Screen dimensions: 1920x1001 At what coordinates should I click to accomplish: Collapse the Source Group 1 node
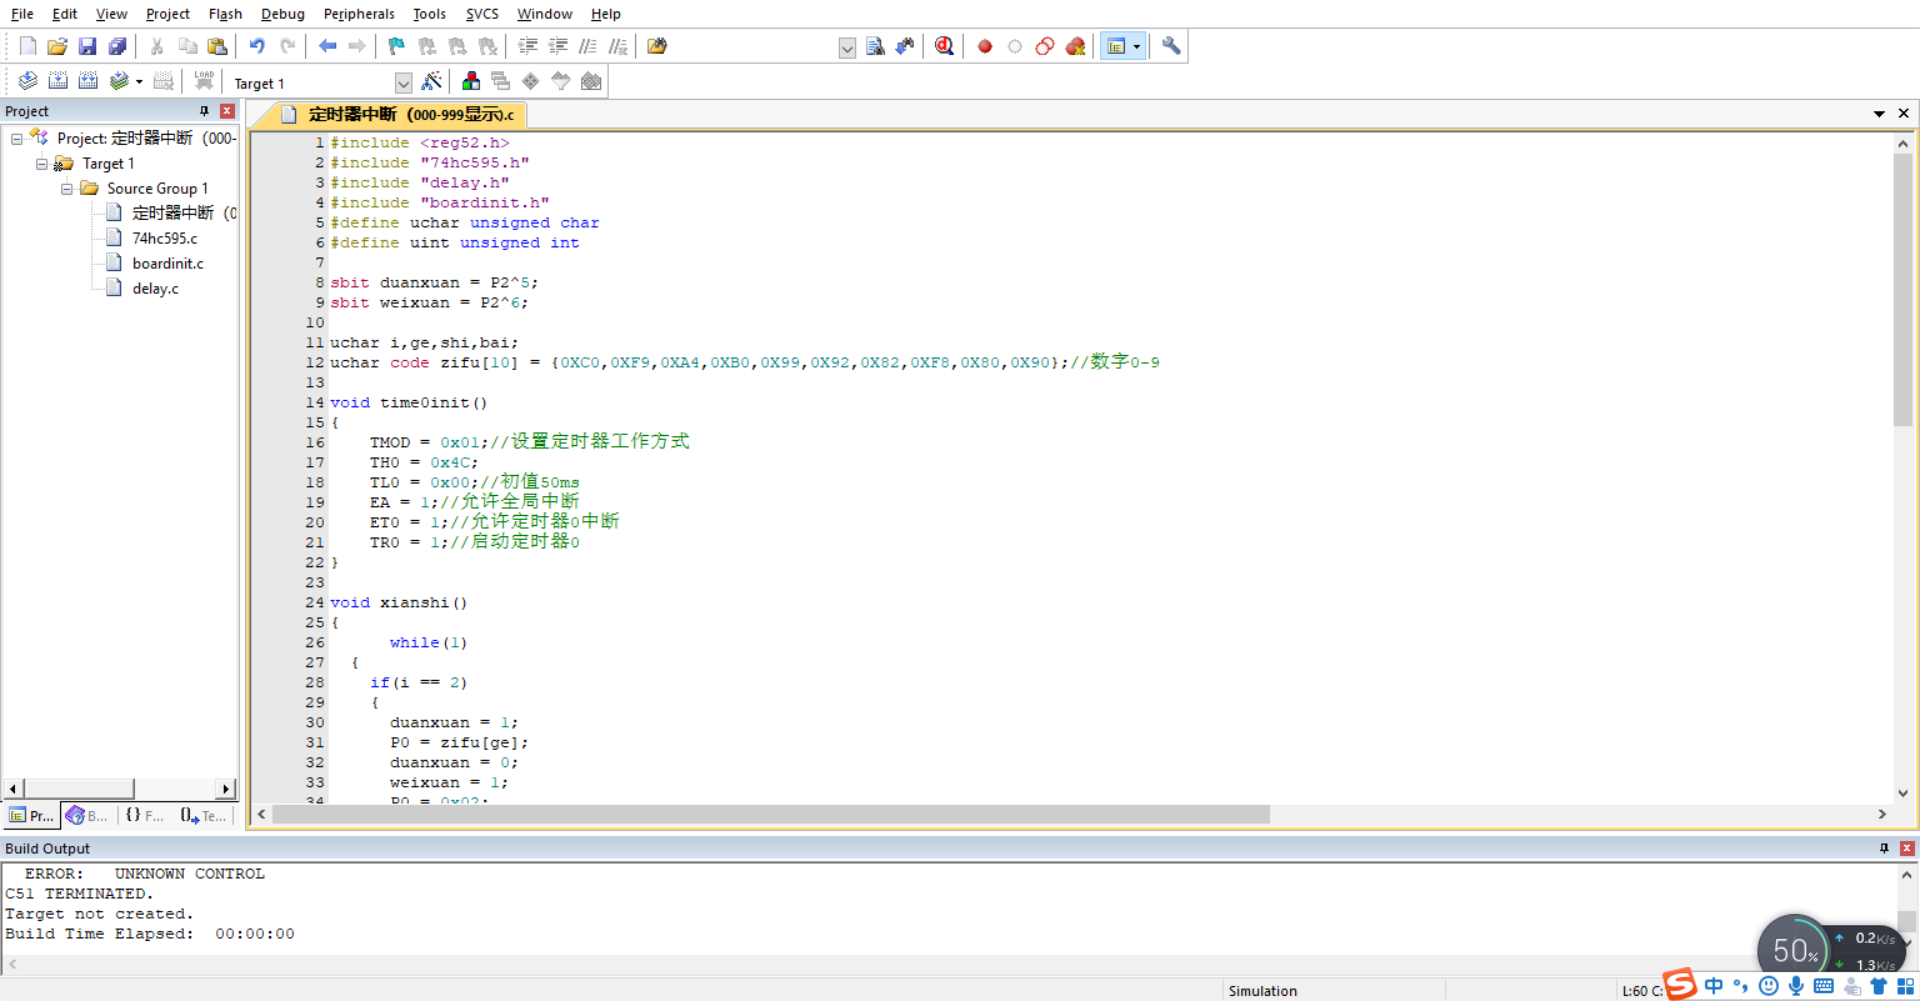[x=67, y=189]
